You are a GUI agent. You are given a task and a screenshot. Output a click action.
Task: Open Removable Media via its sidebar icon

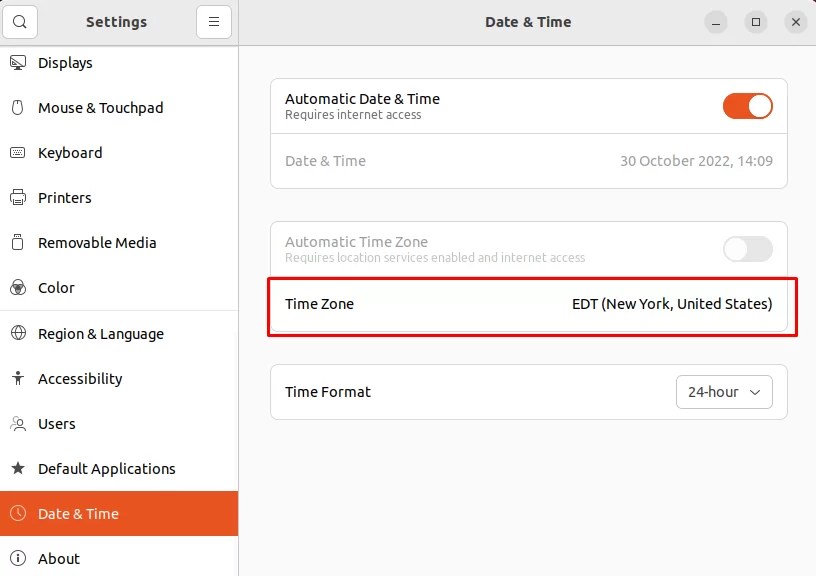[16, 242]
